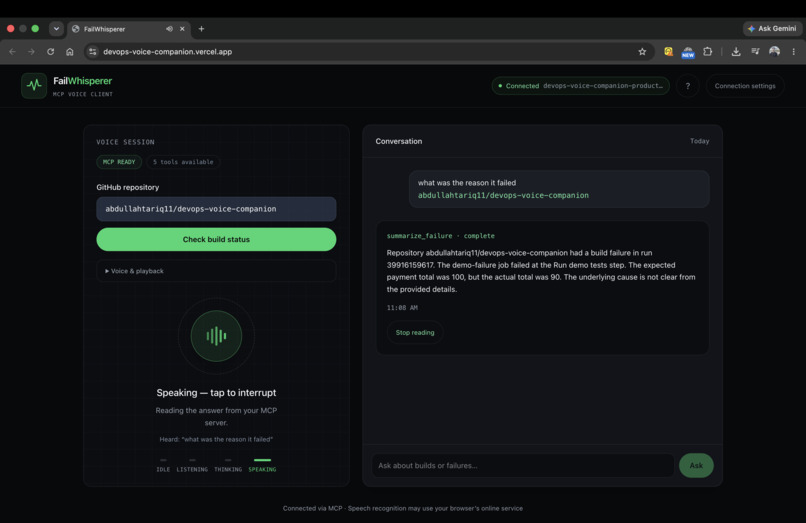This screenshot has height=523, width=806.
Task: Reload the page with refresh icon
Action: point(50,51)
